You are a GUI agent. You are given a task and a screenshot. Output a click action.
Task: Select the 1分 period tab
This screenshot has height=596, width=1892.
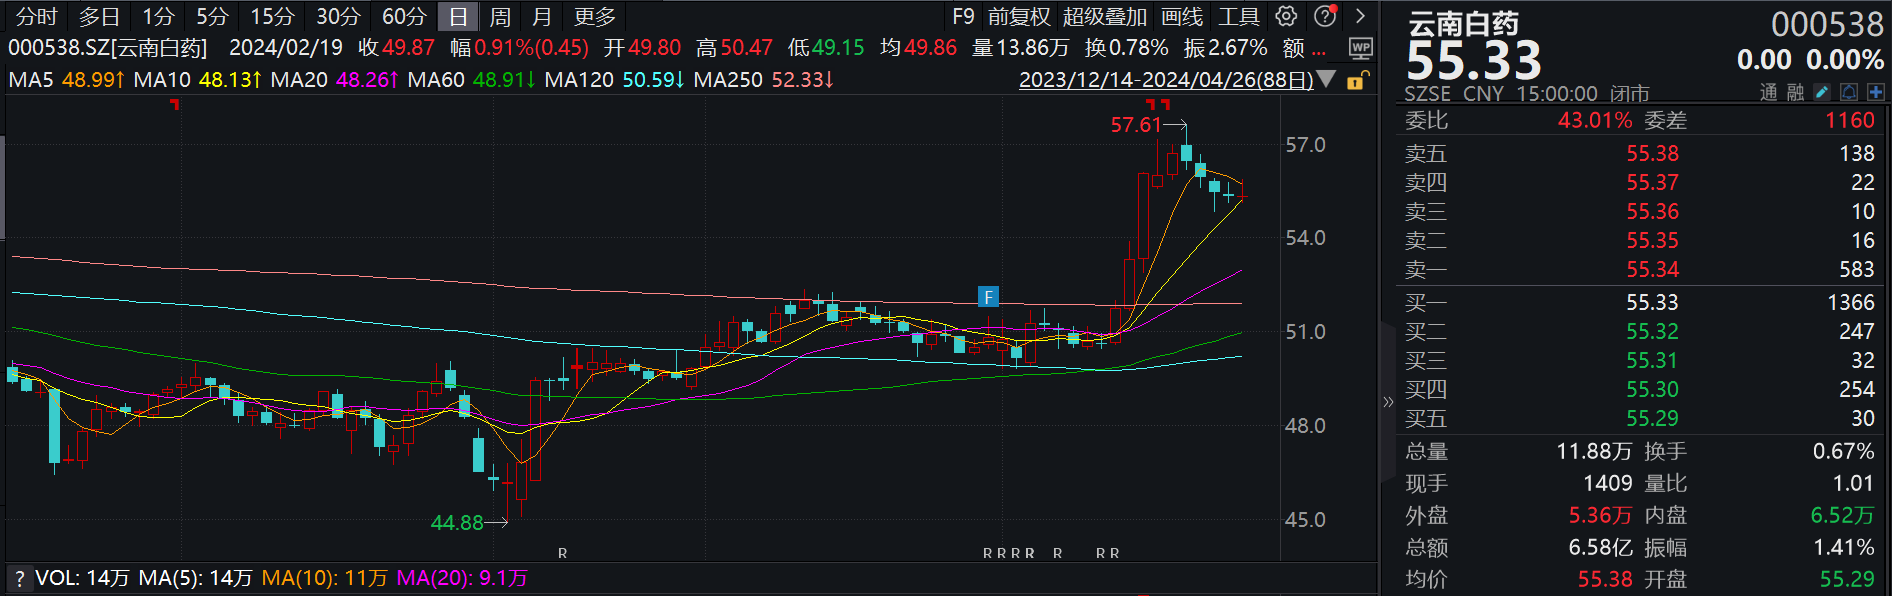tap(158, 17)
